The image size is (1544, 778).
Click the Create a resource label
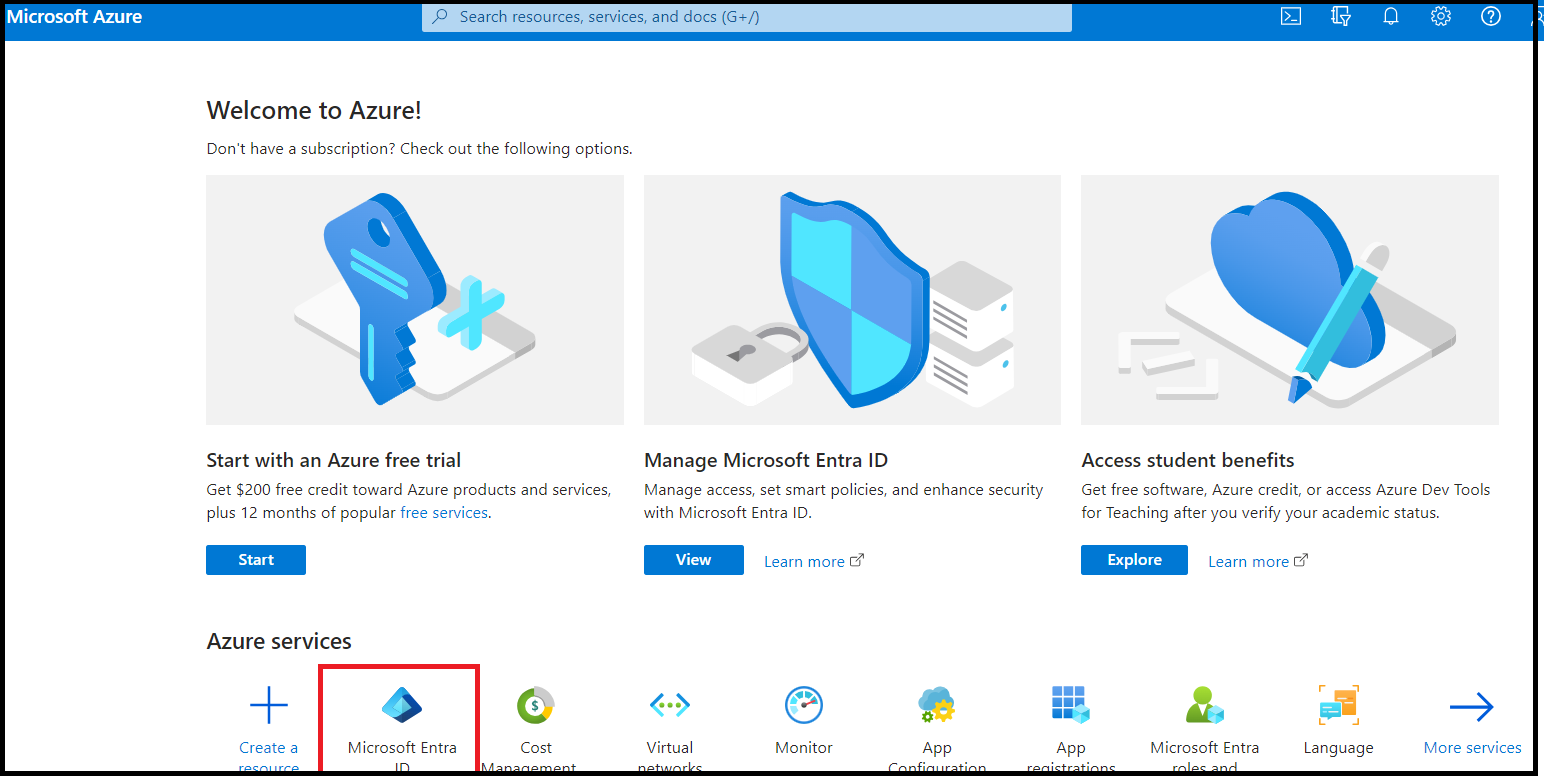pos(268,758)
